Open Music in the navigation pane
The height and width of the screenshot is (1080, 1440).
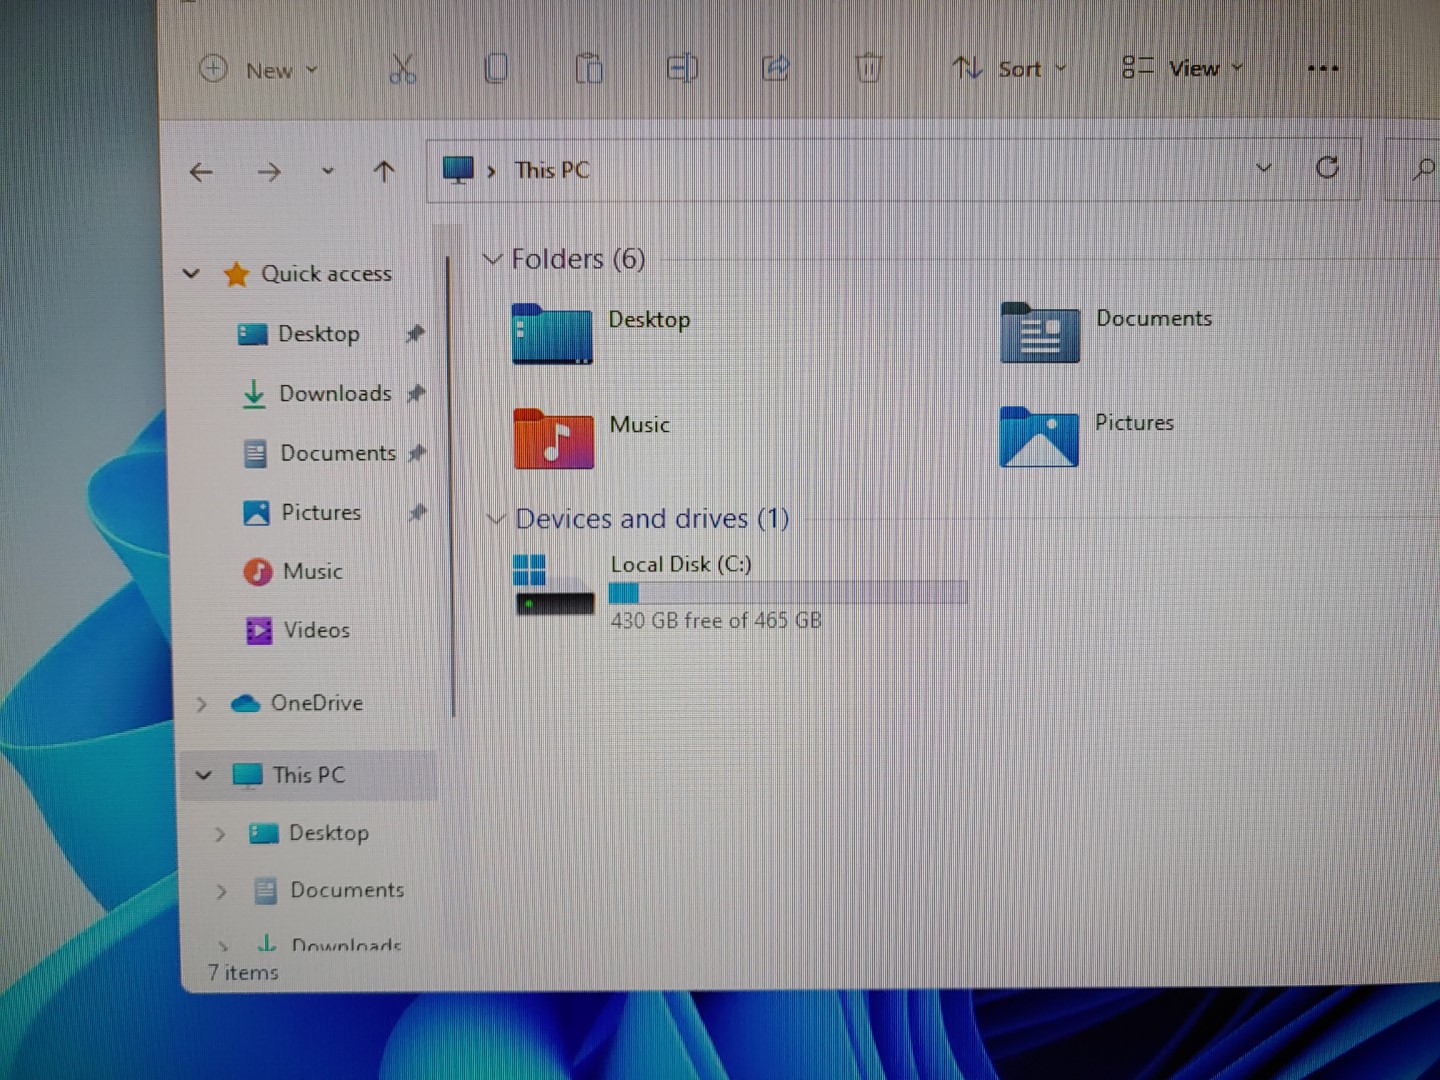tap(312, 571)
